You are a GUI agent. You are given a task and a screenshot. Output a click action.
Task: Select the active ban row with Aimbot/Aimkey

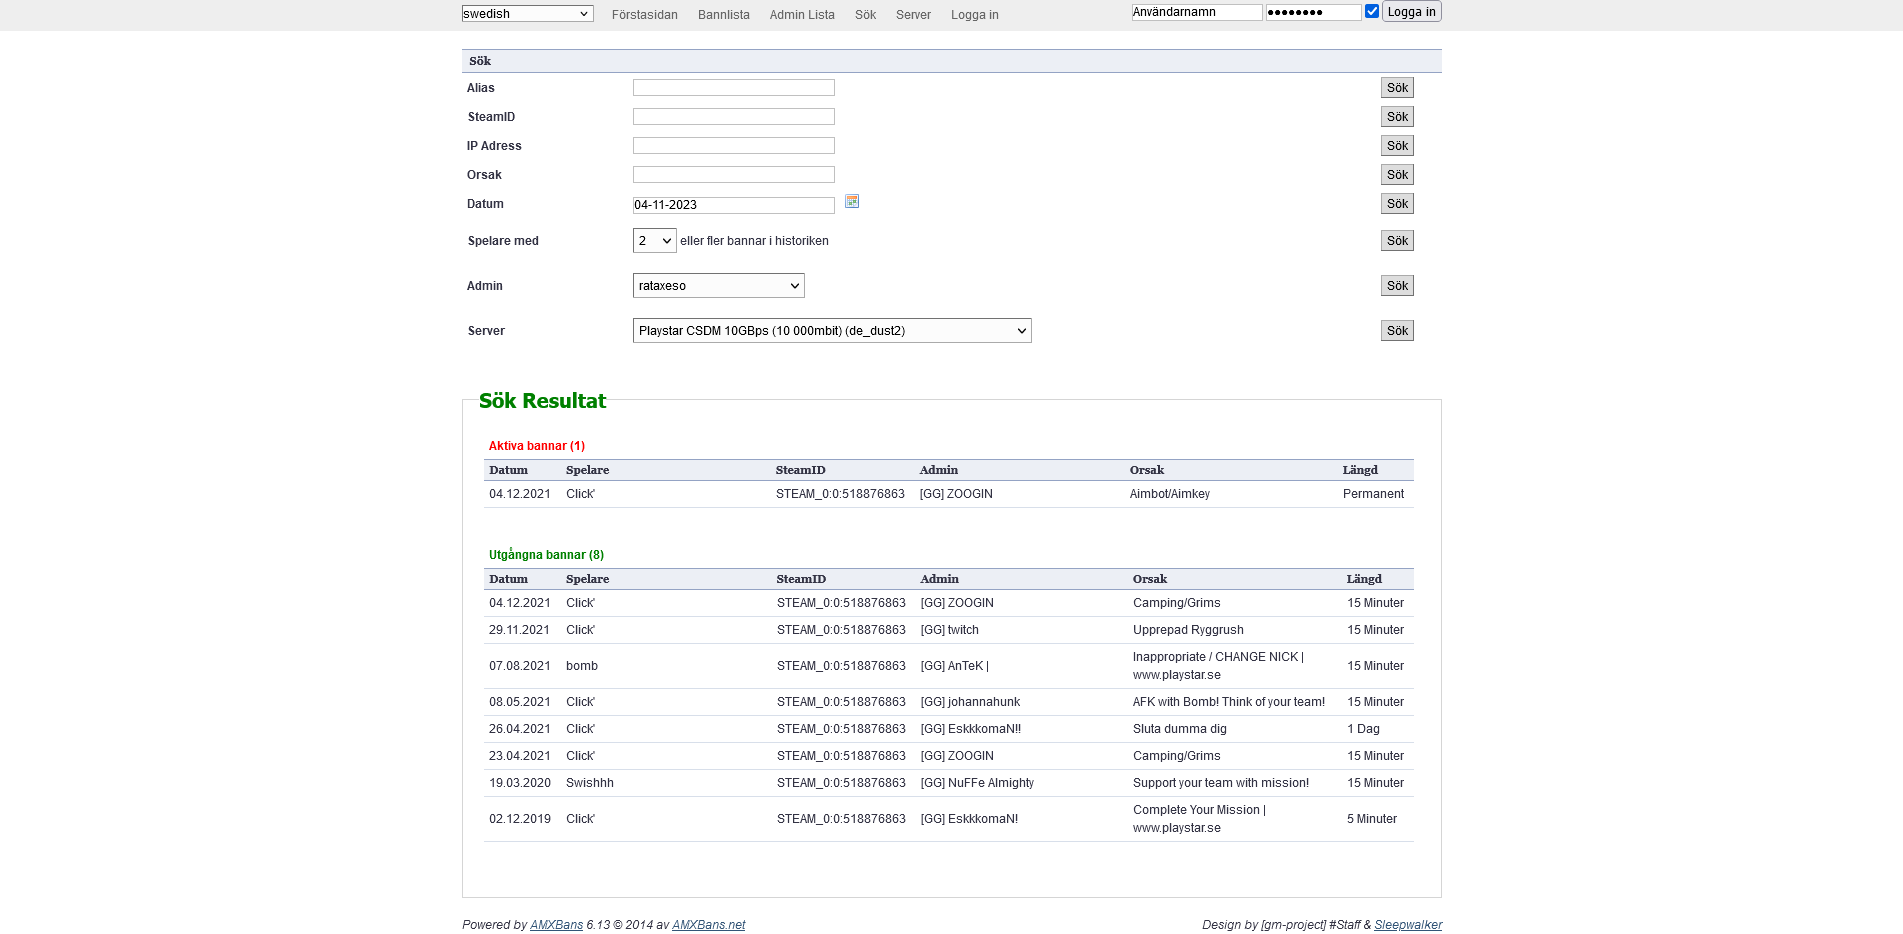tap(948, 494)
